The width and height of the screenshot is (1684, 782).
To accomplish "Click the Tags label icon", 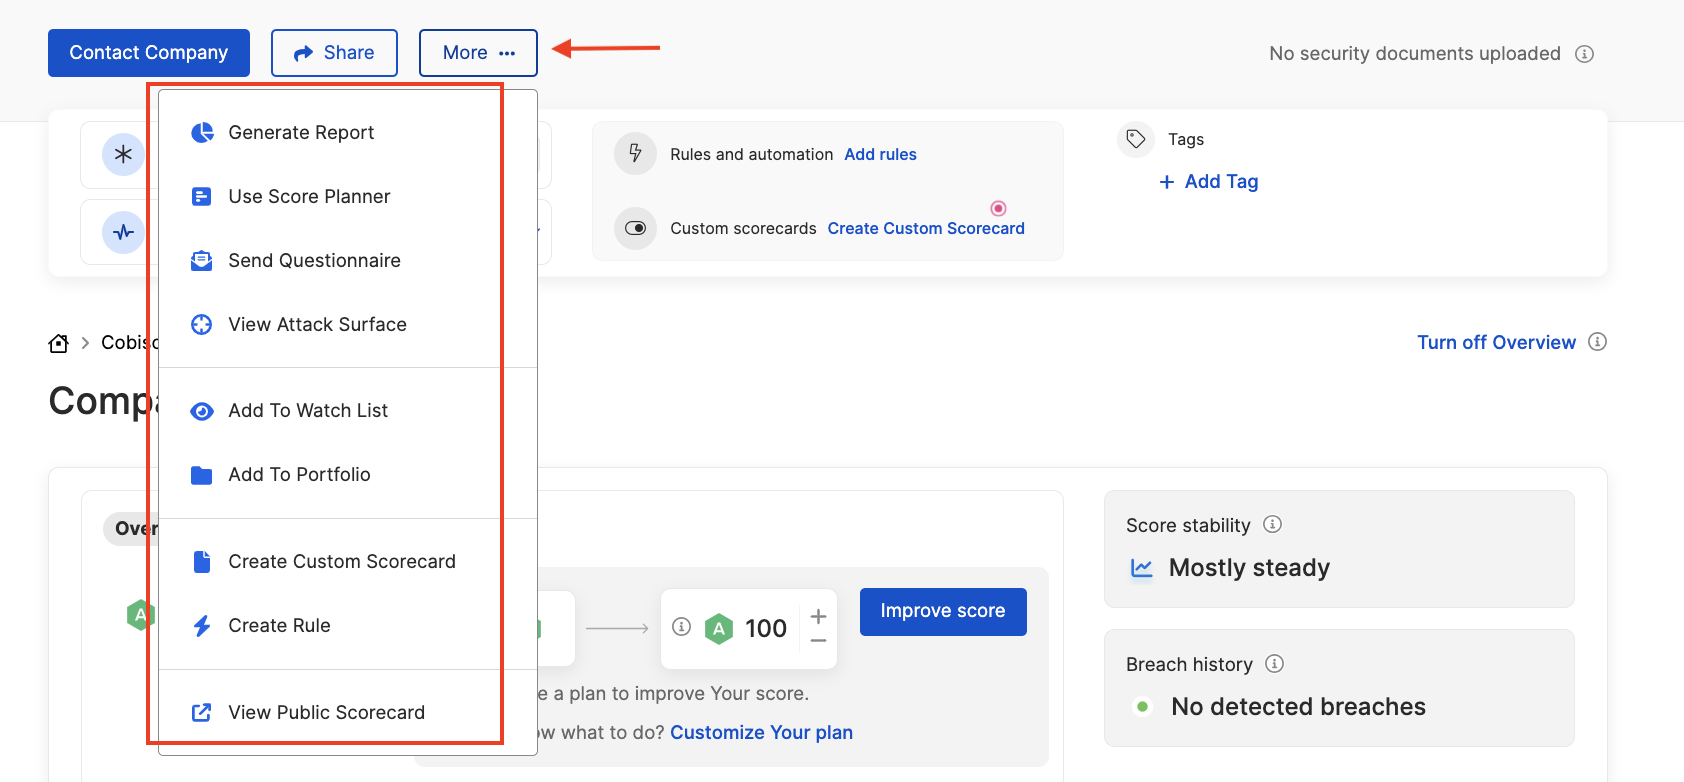I will 1136,139.
